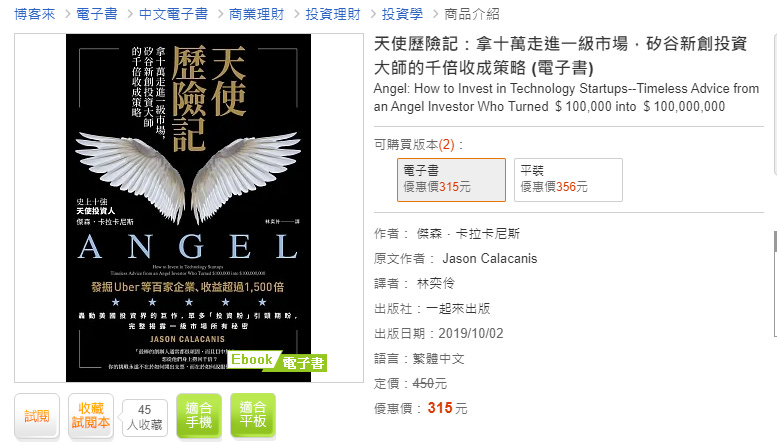Open the 商業理財 breadcrumb category
The height and width of the screenshot is (446, 777).
click(x=256, y=14)
